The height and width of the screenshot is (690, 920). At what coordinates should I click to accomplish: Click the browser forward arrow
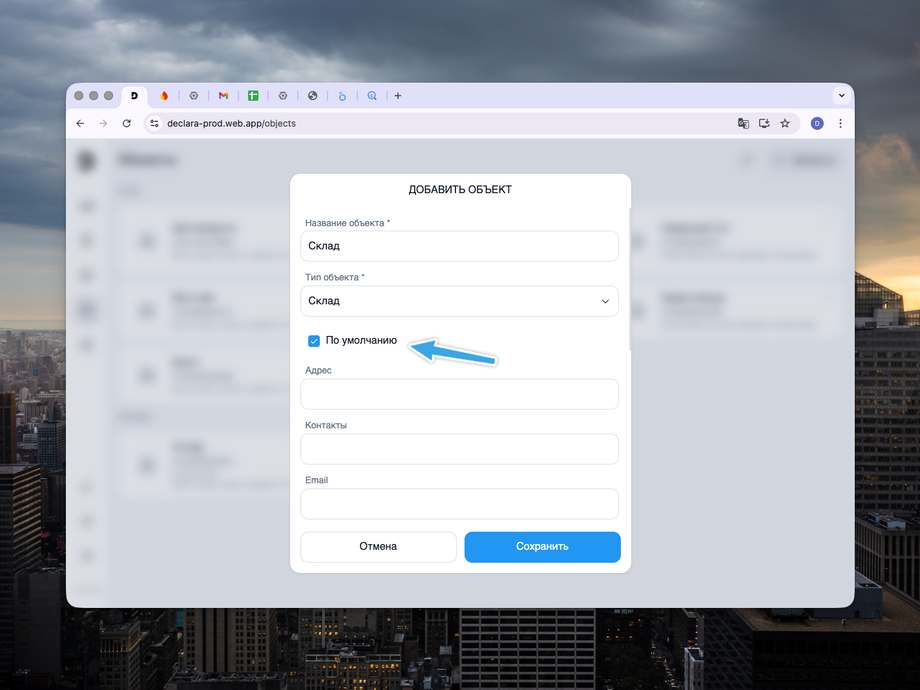click(x=103, y=123)
